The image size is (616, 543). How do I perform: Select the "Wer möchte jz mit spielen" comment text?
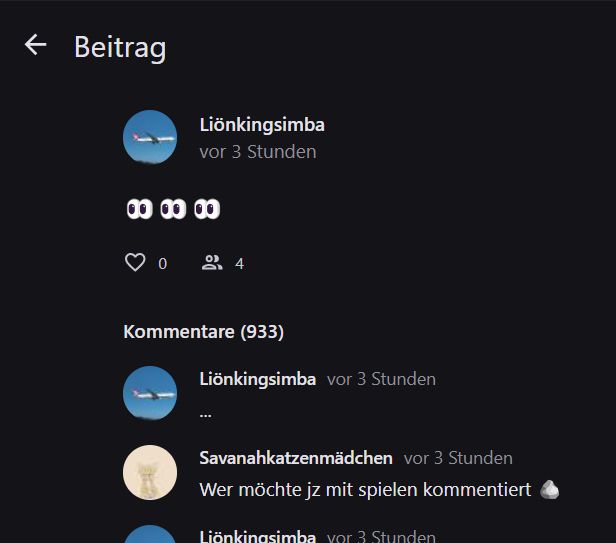365,490
